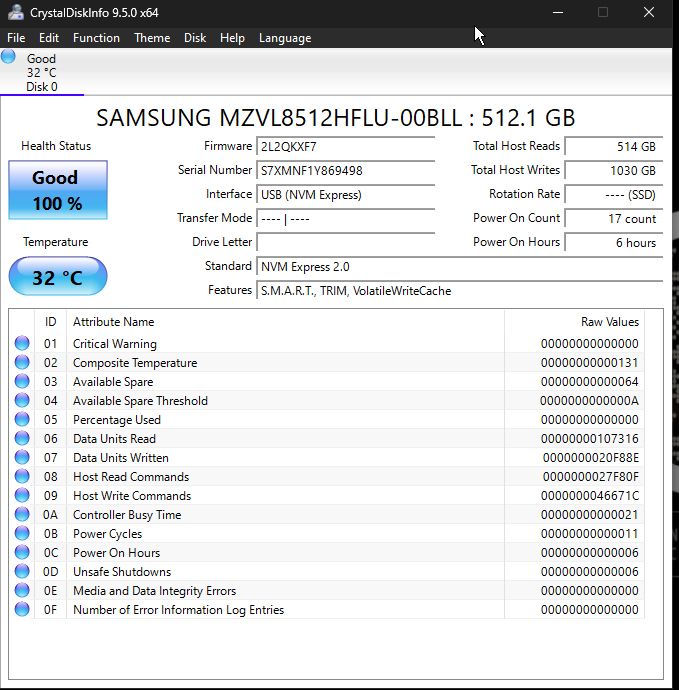
Task: Close the CrystalDiskInfo window
Action: (x=649, y=12)
